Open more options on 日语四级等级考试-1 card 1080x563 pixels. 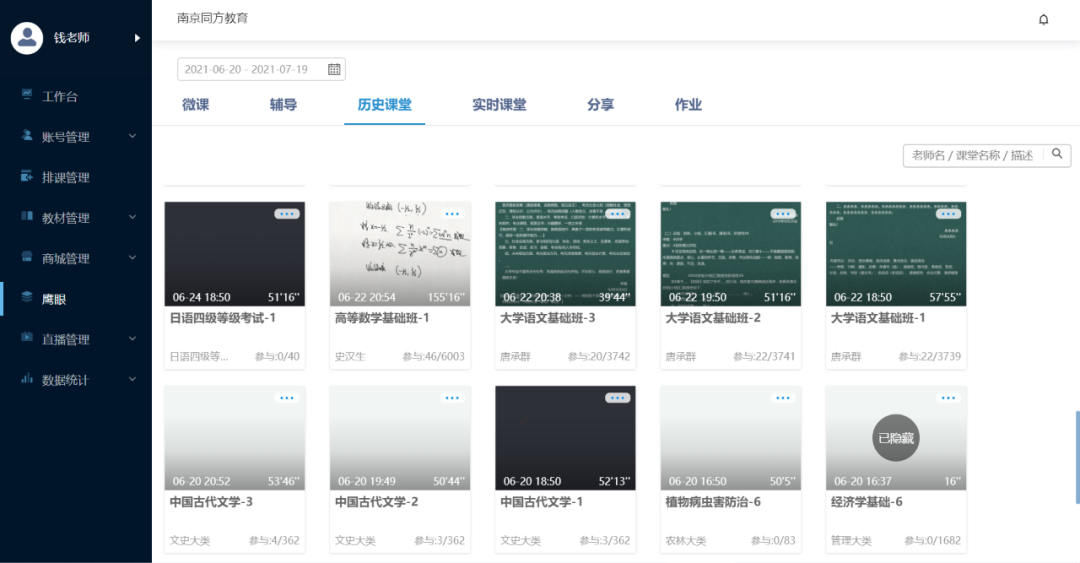click(287, 214)
